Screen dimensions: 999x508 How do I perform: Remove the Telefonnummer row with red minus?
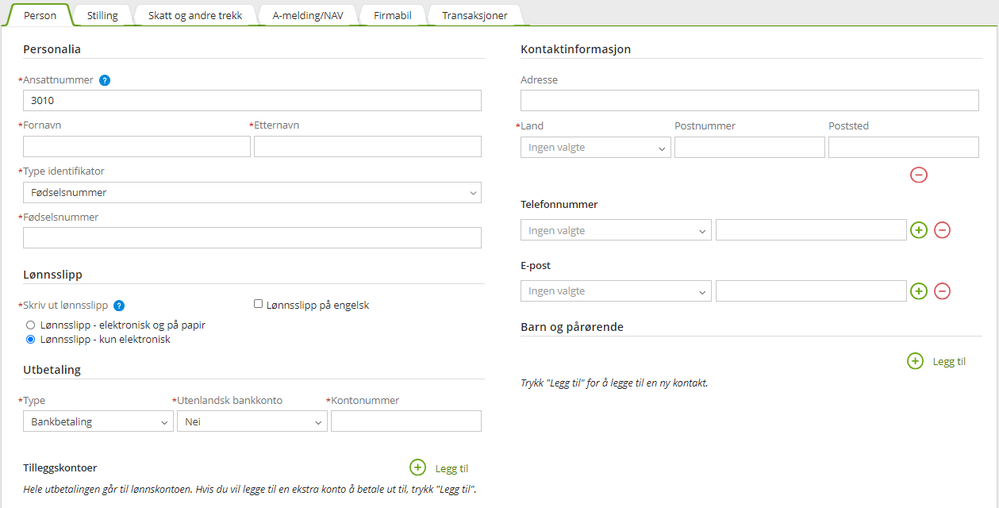(942, 230)
